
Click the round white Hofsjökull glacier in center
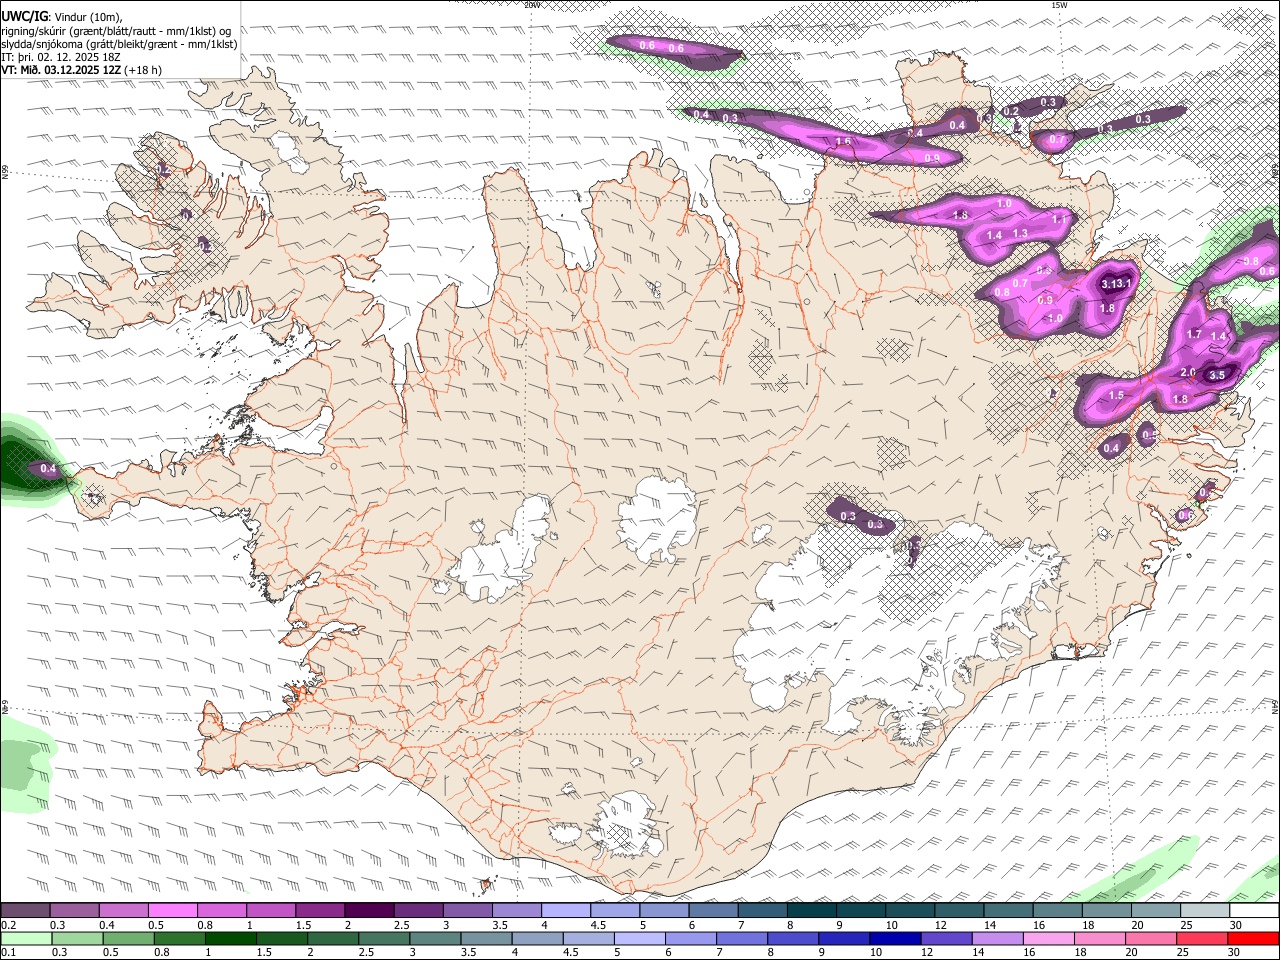(x=657, y=520)
